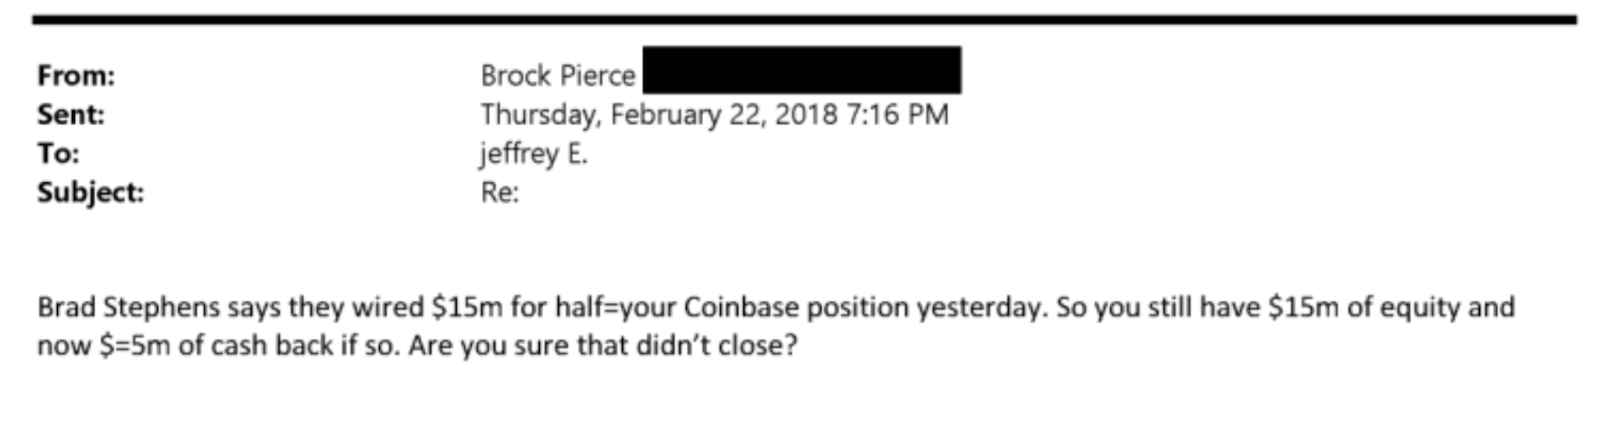Select the recipient jeffrey E.
The image size is (1600, 428).
click(533, 154)
